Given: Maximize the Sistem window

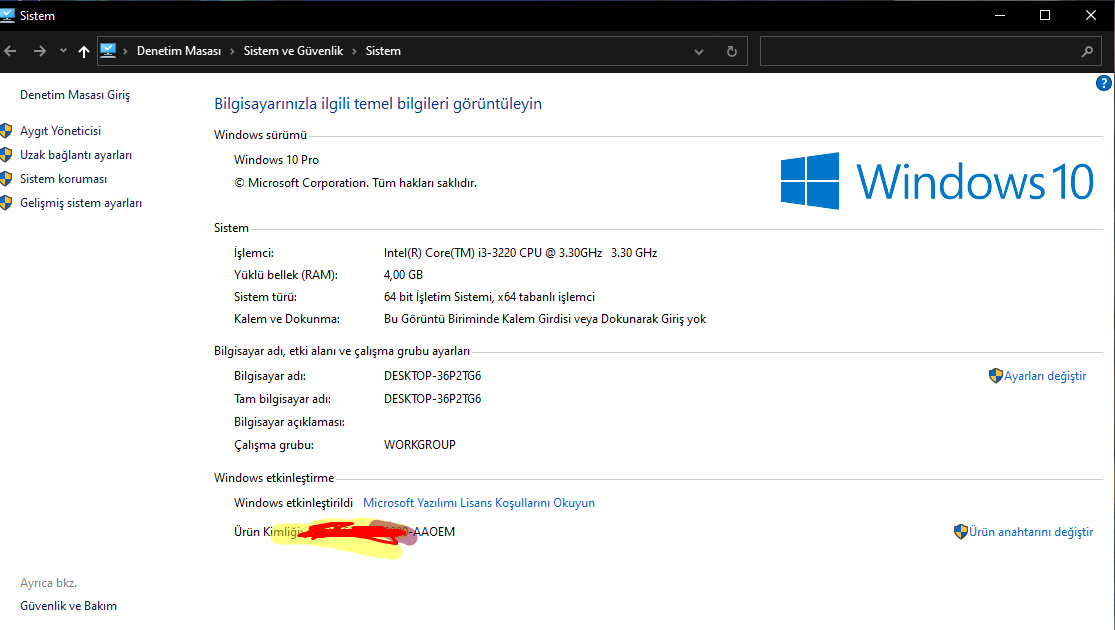Looking at the screenshot, I should coord(1045,15).
